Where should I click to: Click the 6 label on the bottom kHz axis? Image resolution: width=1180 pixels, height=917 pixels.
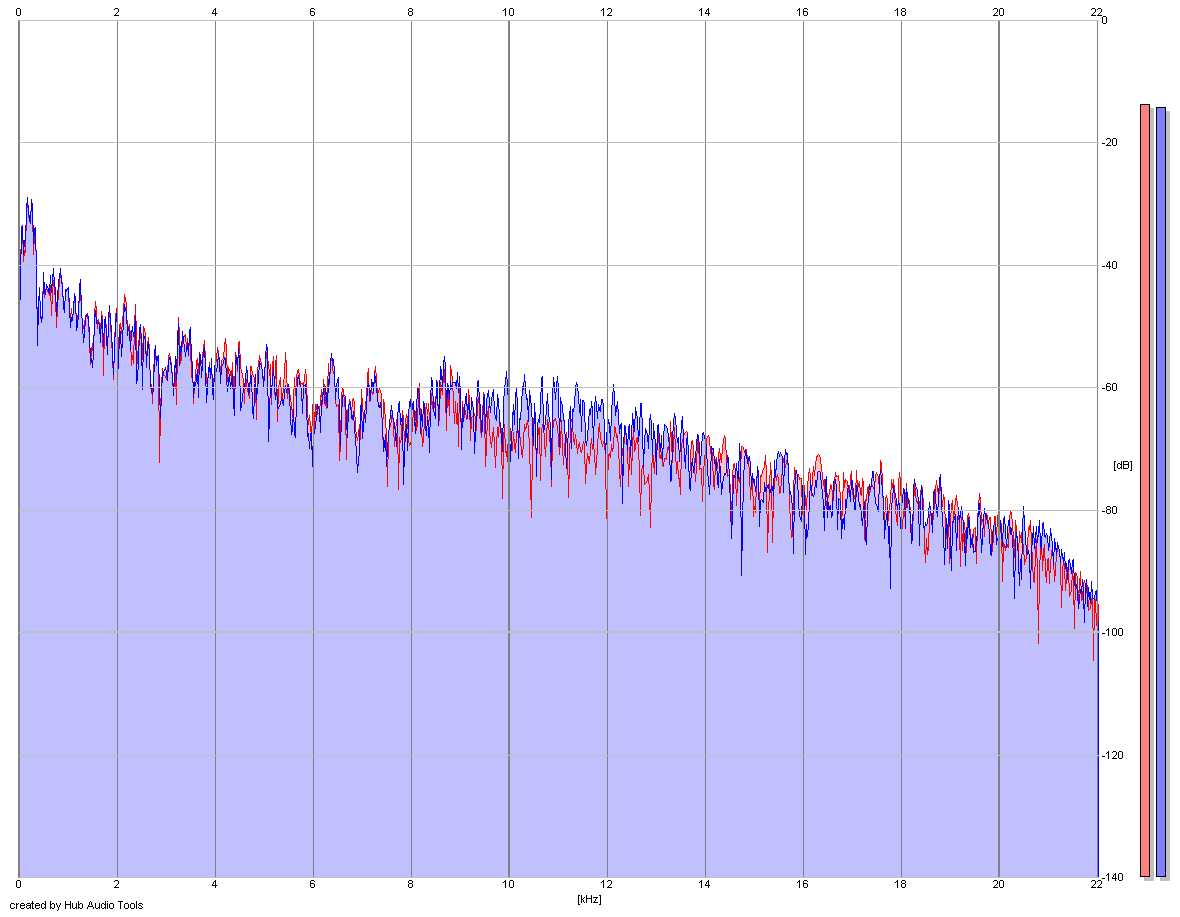pyautogui.click(x=312, y=885)
